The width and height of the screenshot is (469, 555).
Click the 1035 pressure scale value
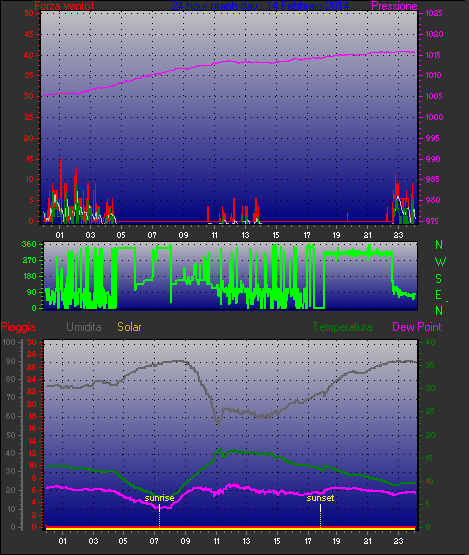(x=434, y=13)
